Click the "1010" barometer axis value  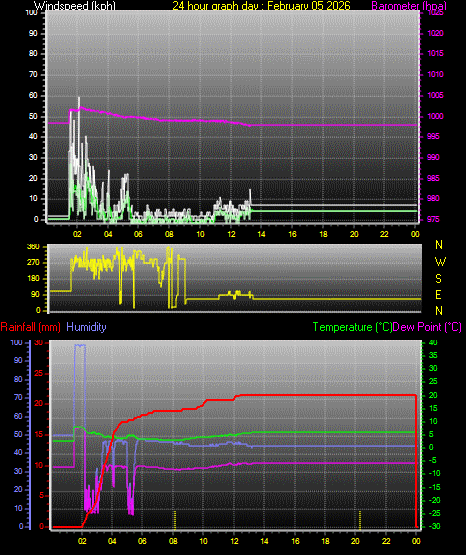436,74
